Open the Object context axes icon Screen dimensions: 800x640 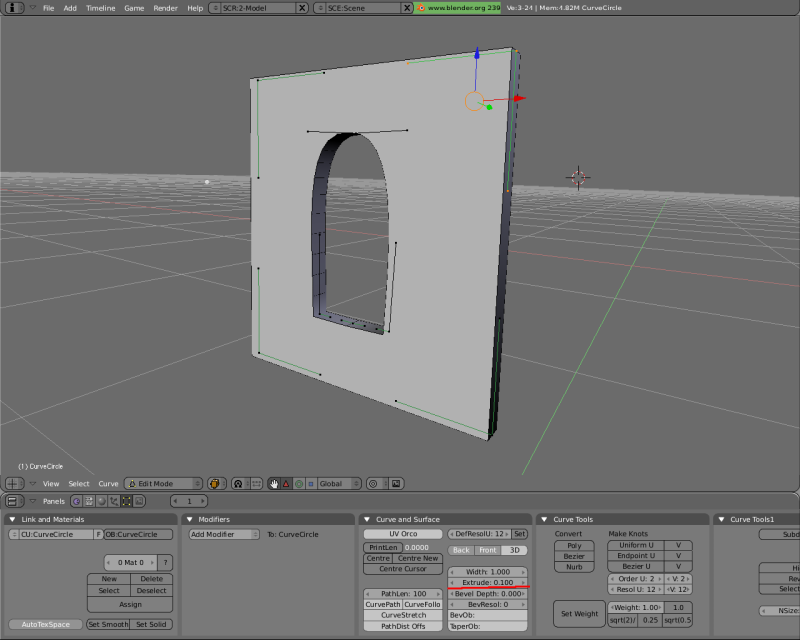click(114, 501)
